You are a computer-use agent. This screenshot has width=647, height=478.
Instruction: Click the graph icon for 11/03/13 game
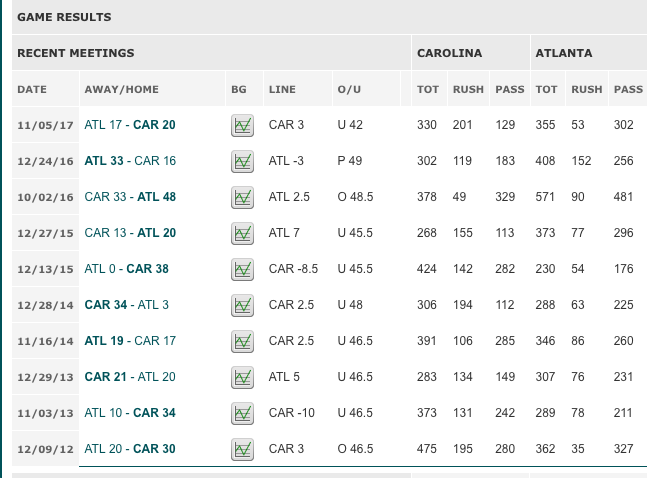[242, 414]
